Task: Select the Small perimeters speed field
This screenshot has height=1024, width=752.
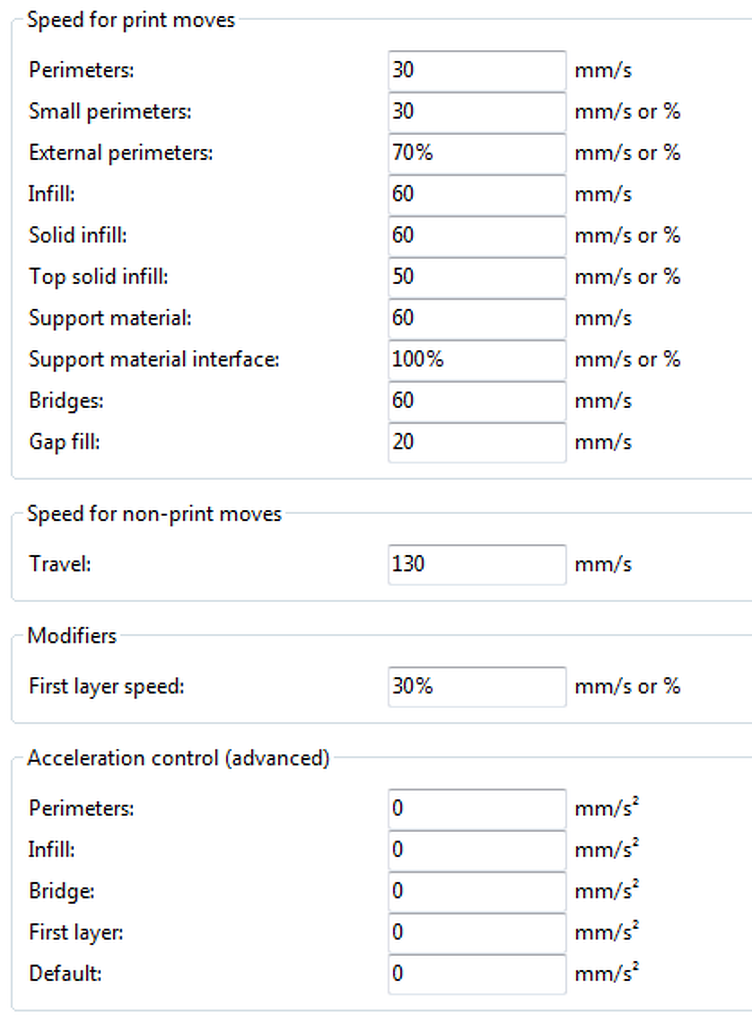Action: tap(477, 112)
